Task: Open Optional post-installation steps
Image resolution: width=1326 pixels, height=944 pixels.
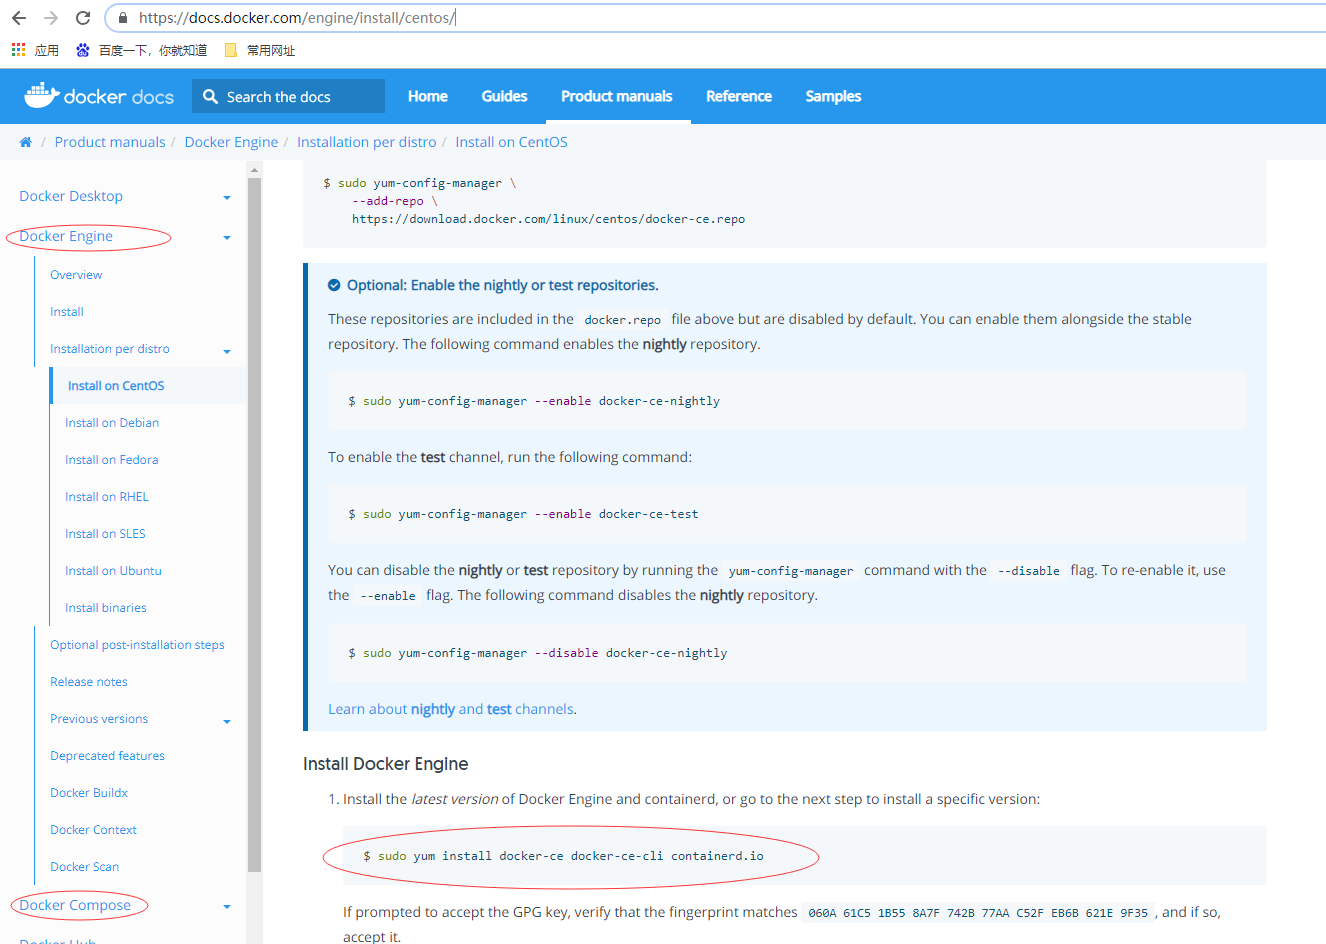Action: [x=137, y=645]
